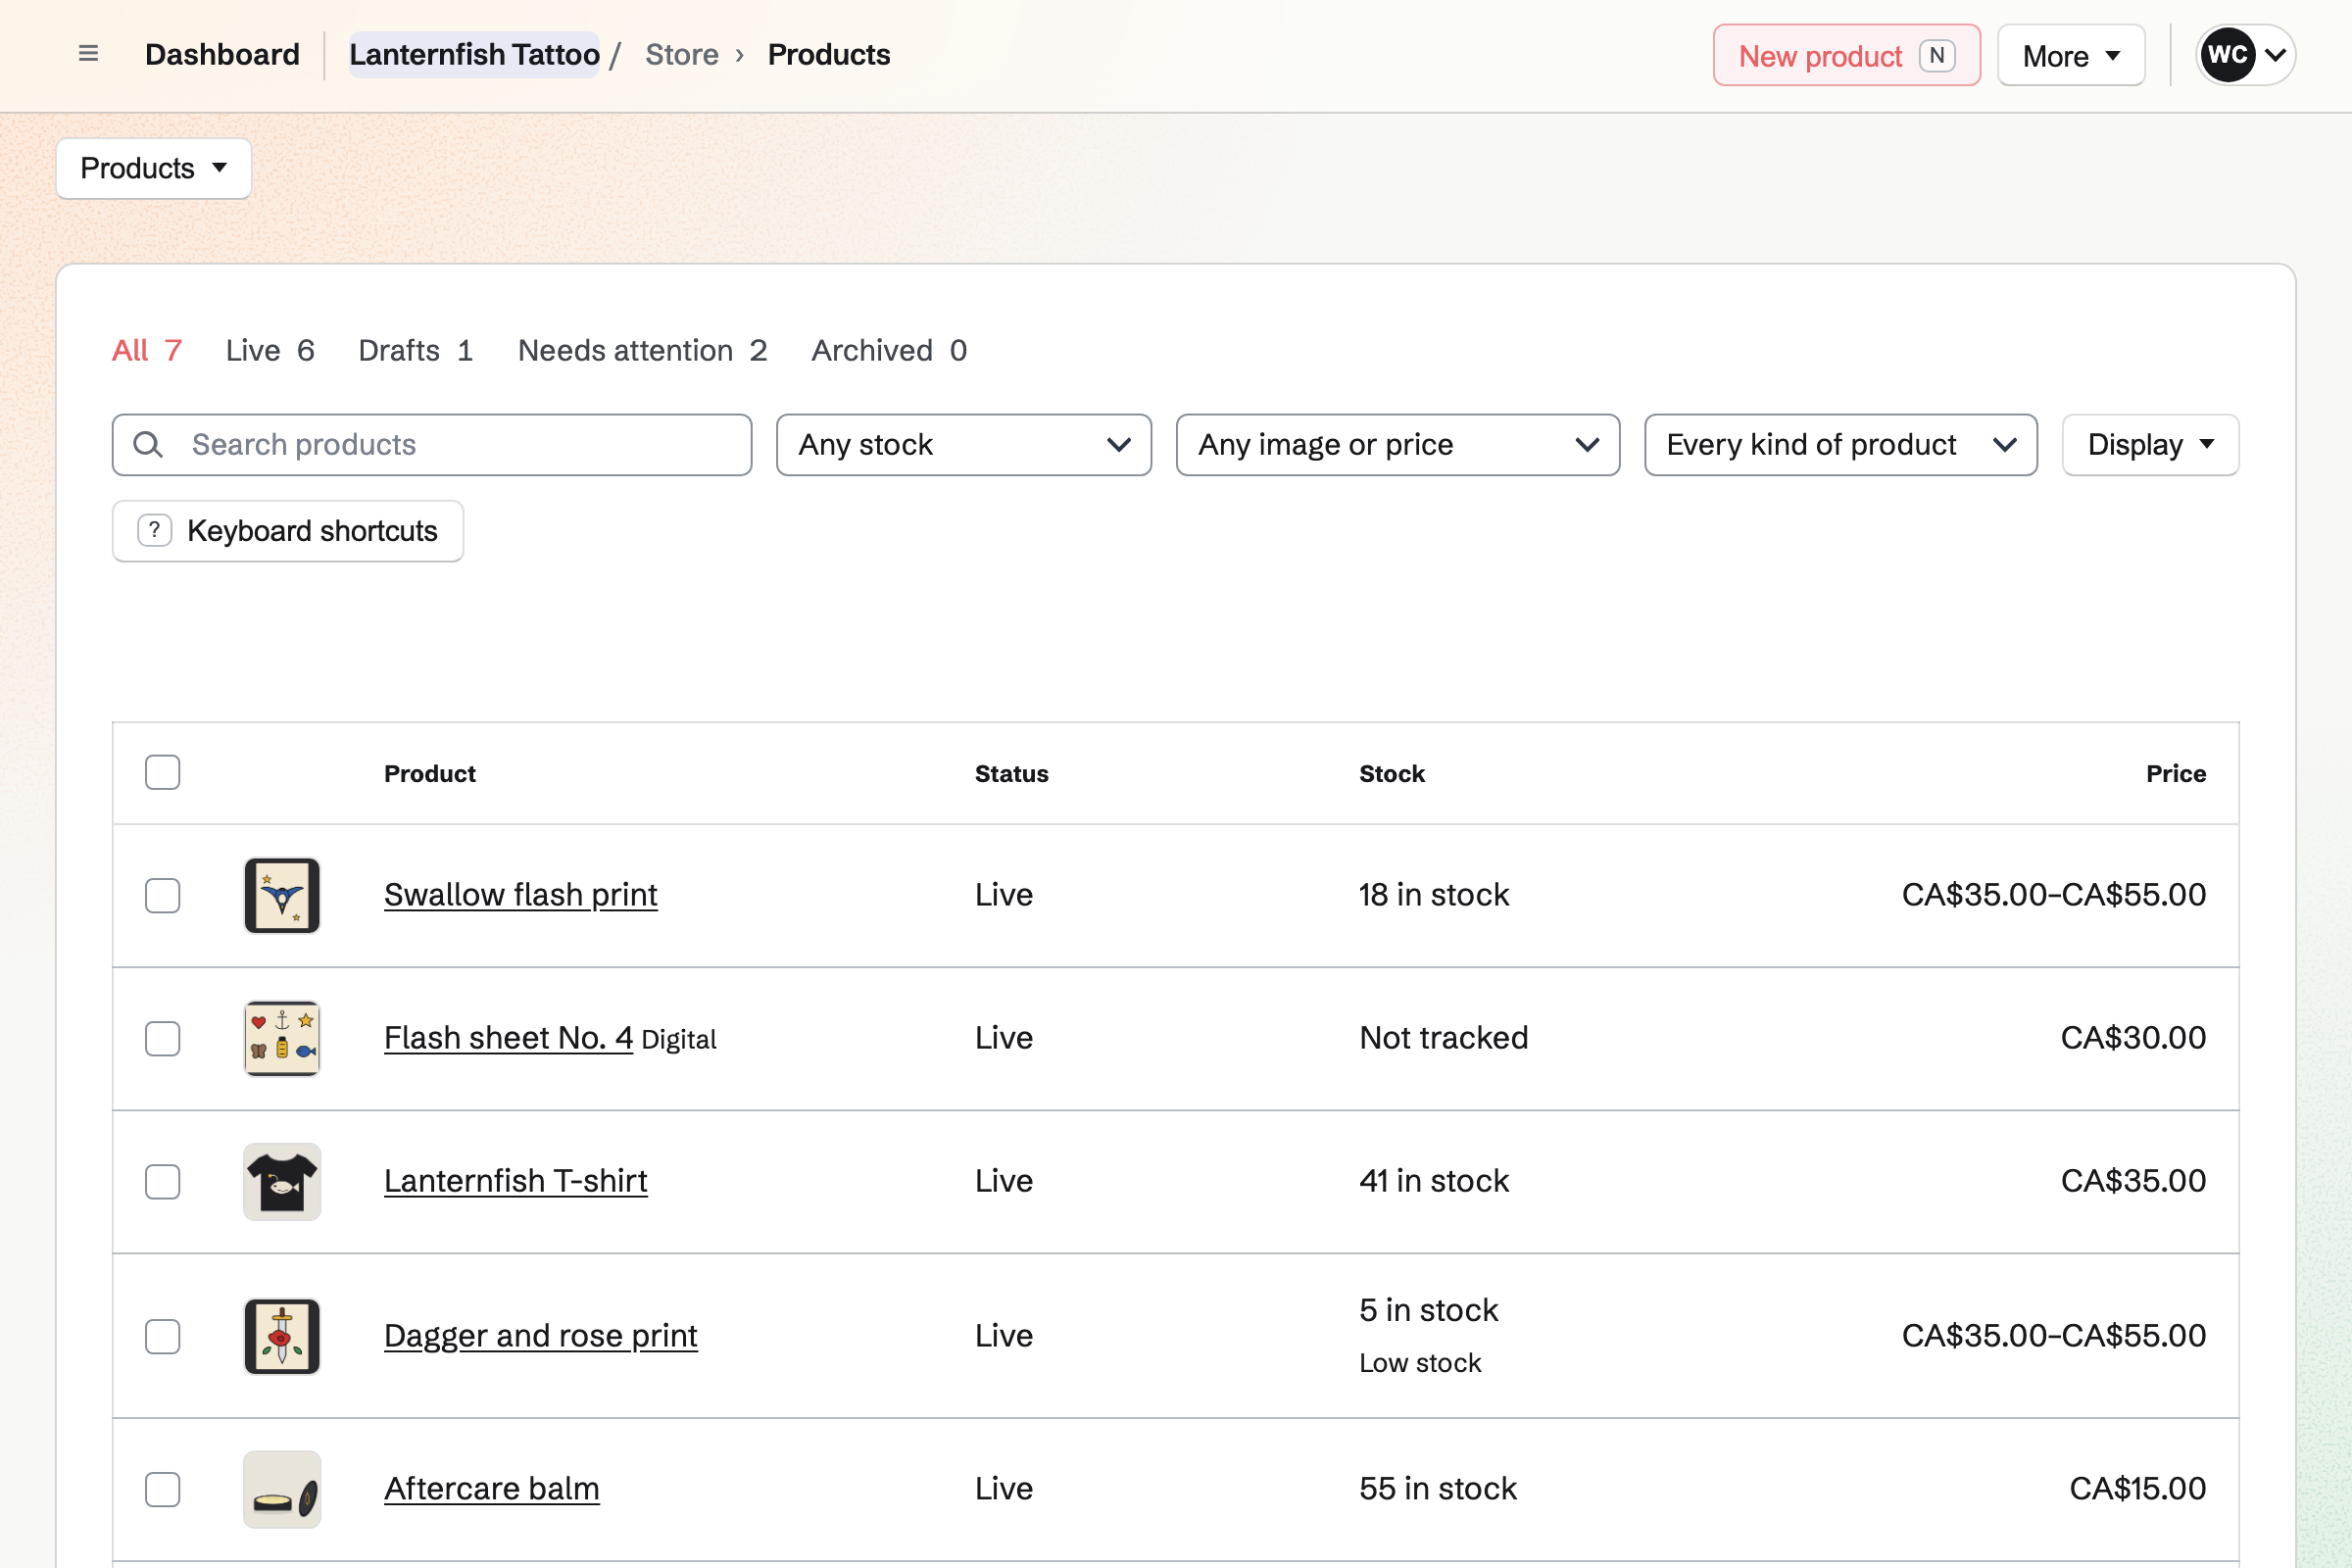Go to Dashboard link
The width and height of the screenshot is (2352, 1568).
(x=222, y=54)
